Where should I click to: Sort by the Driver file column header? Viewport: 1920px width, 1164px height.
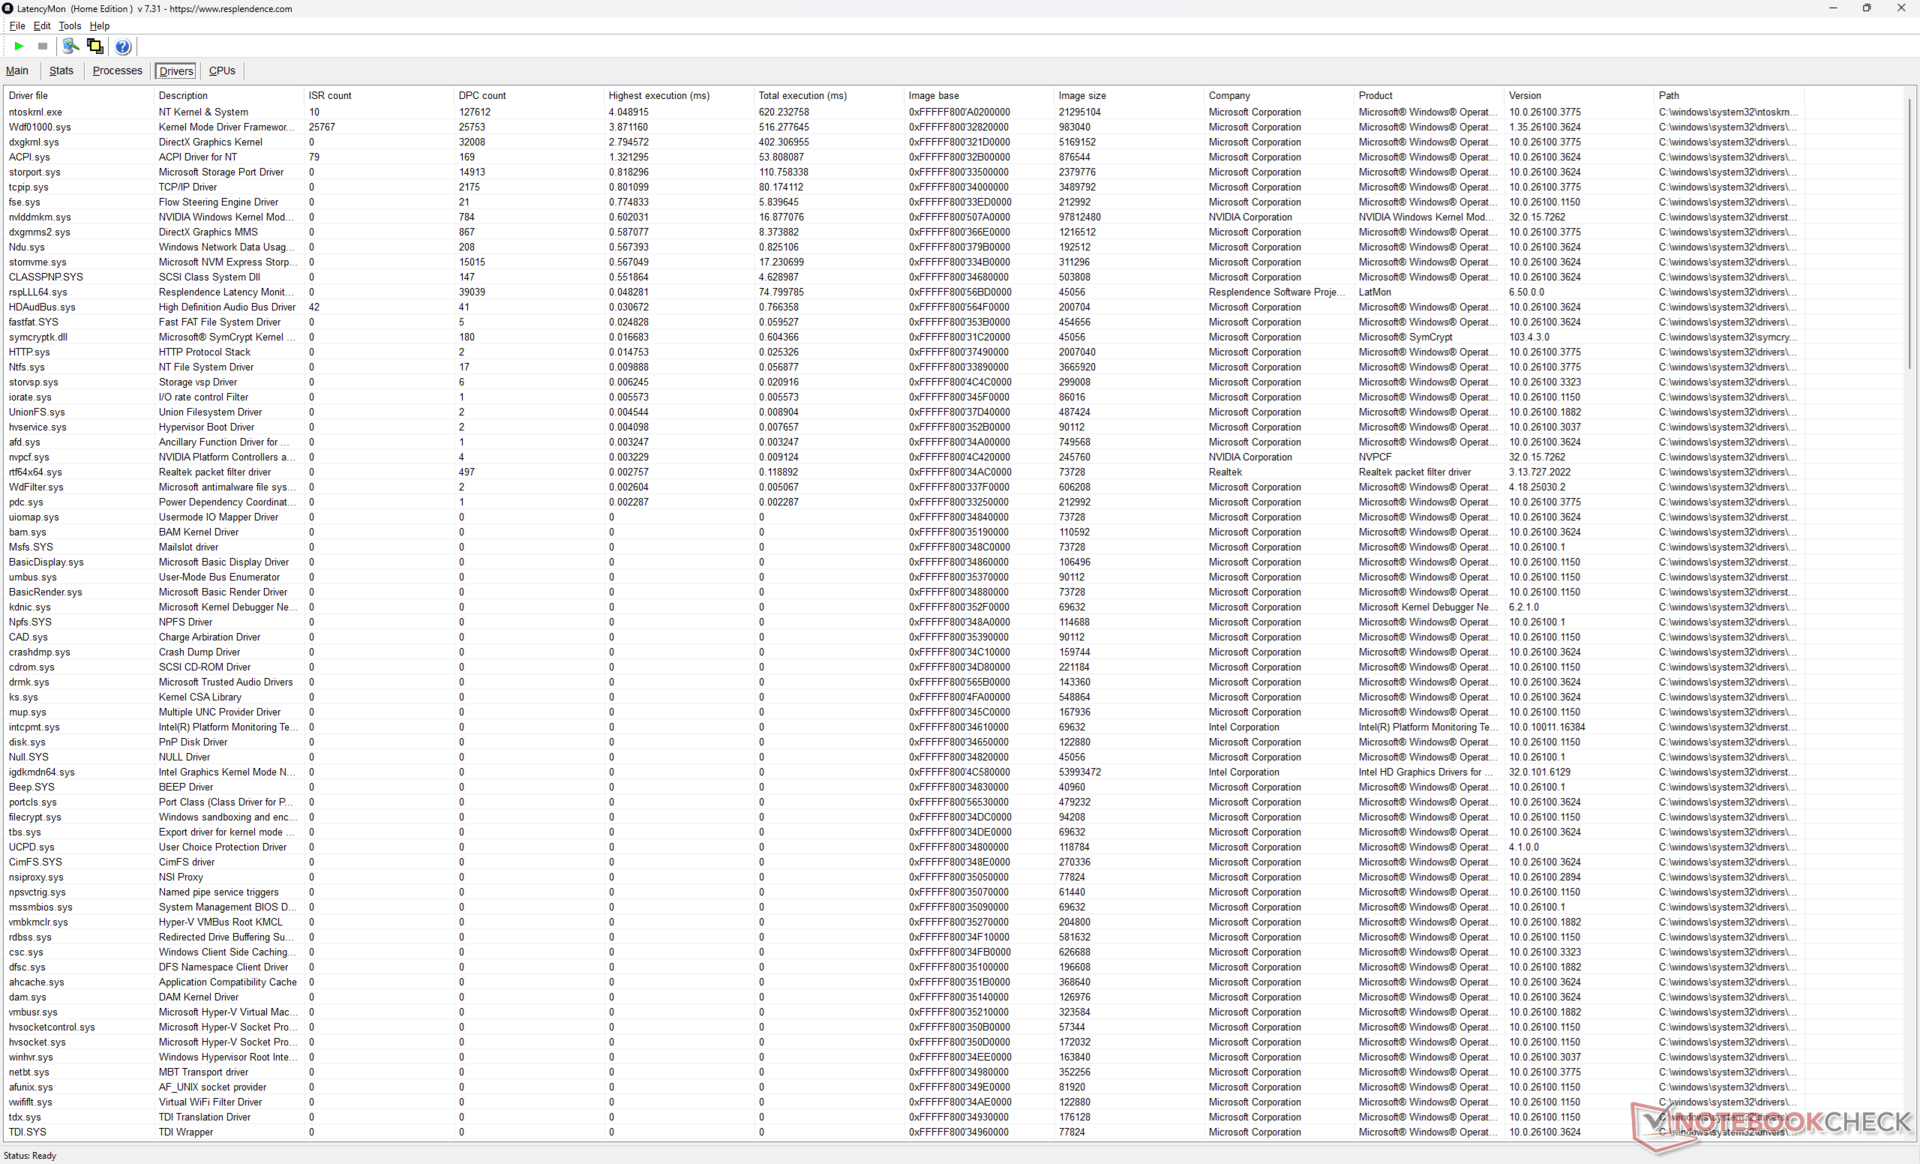pyautogui.click(x=28, y=96)
